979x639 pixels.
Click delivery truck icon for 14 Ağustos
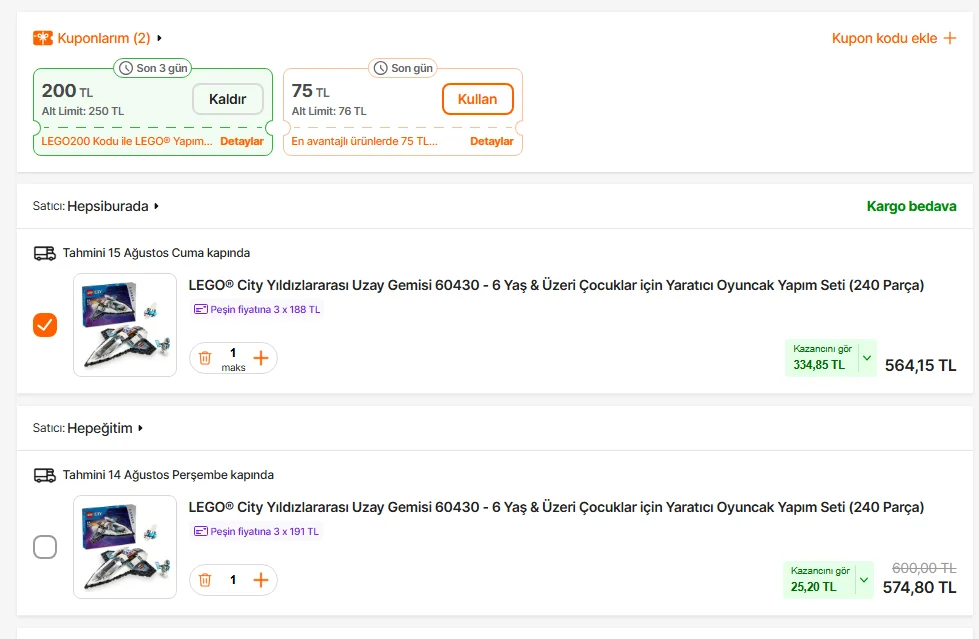pos(45,475)
